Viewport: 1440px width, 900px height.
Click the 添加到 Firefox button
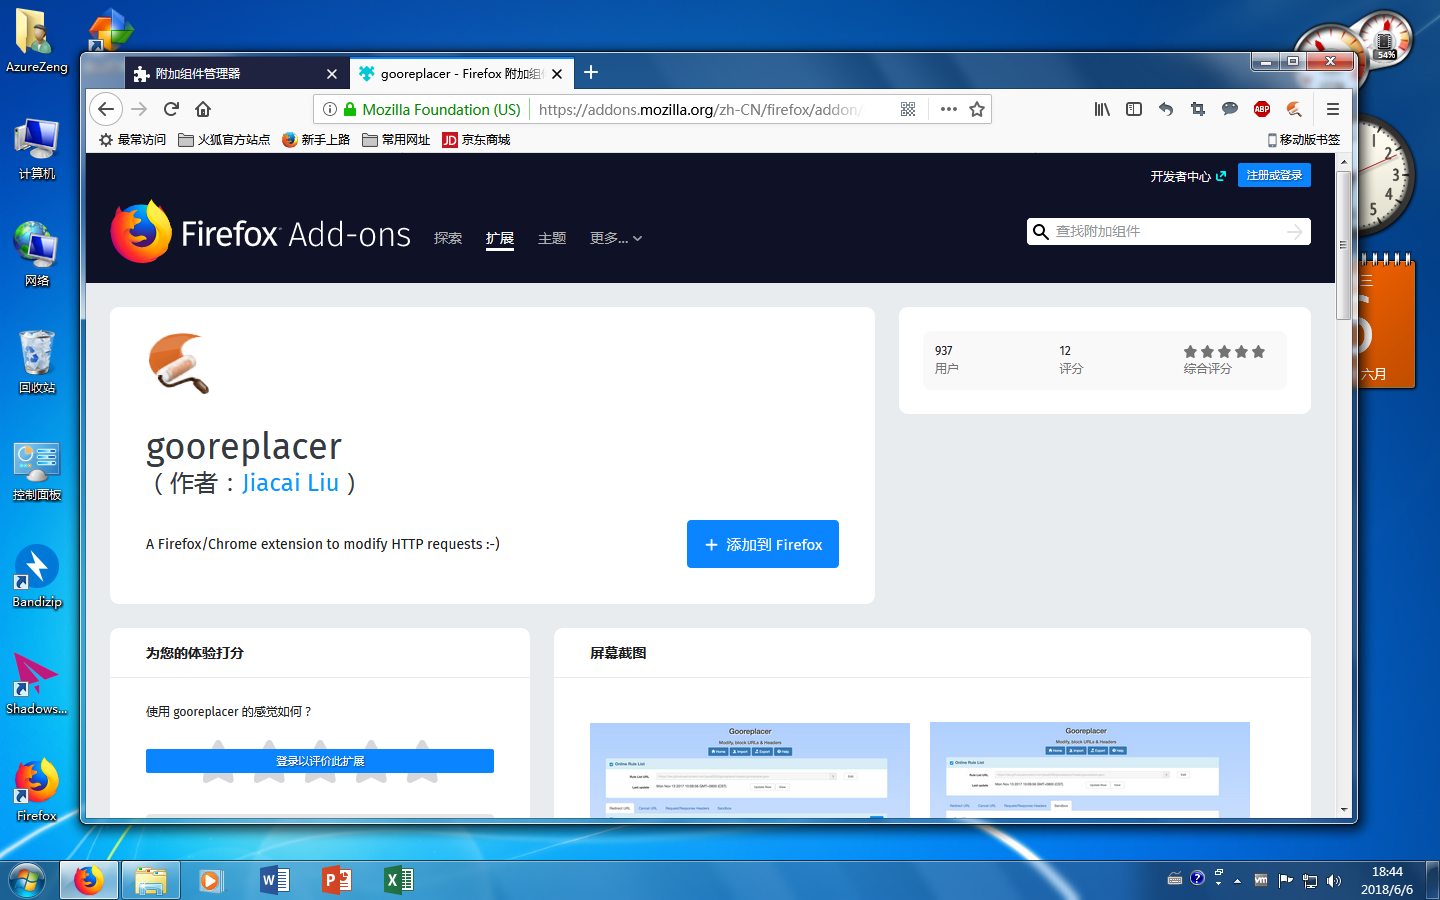(x=763, y=544)
